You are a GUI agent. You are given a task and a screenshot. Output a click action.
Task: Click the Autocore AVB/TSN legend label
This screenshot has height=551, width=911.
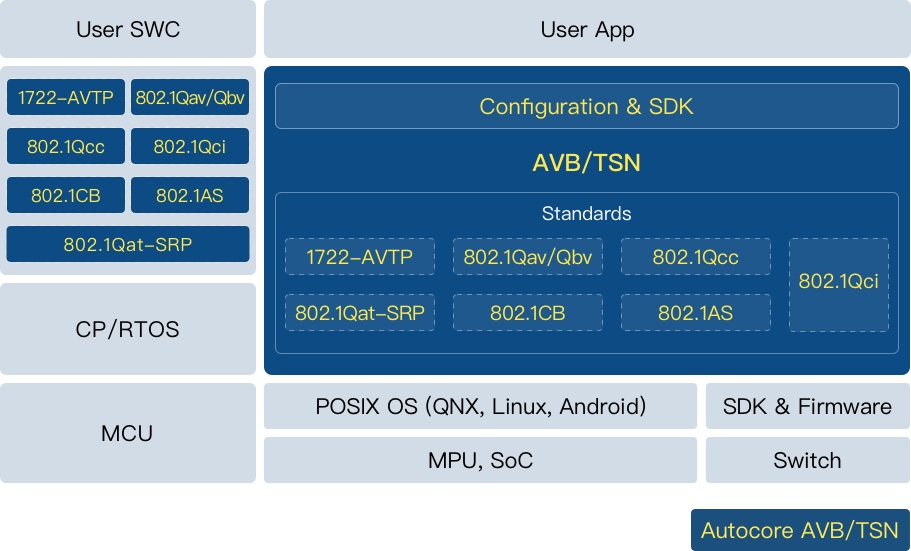point(800,530)
